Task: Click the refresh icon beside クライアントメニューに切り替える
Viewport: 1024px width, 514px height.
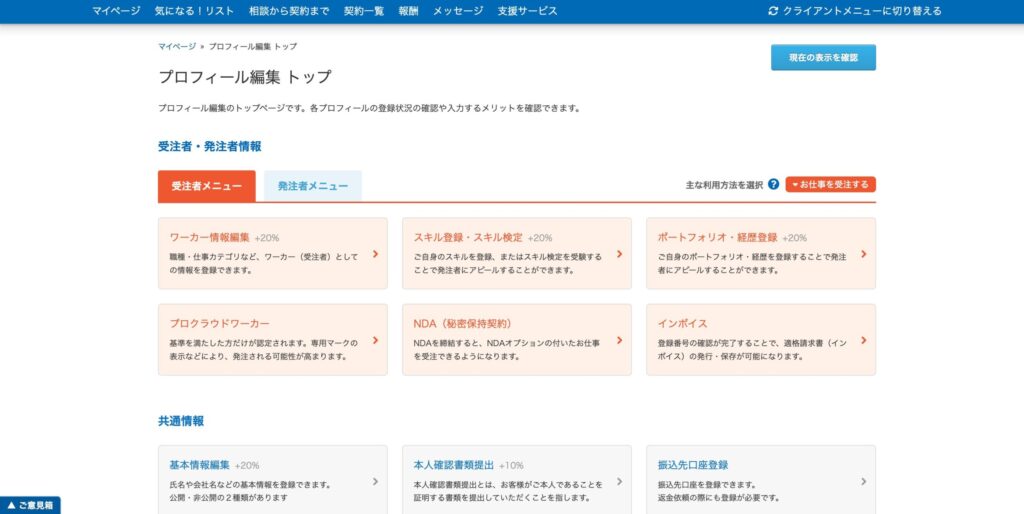Action: [x=773, y=11]
